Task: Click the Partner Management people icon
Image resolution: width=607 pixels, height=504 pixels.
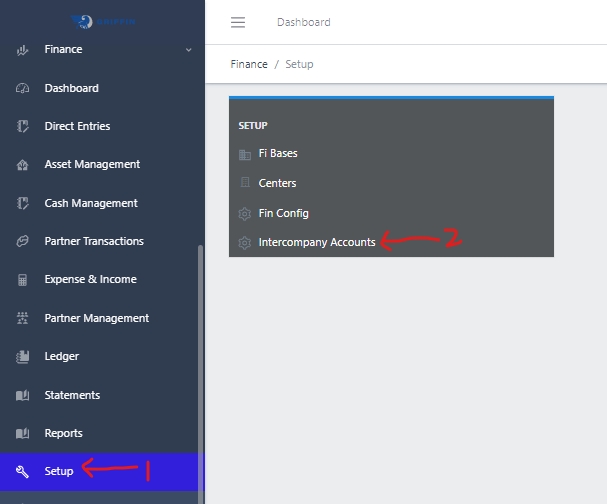Action: pos(22,318)
